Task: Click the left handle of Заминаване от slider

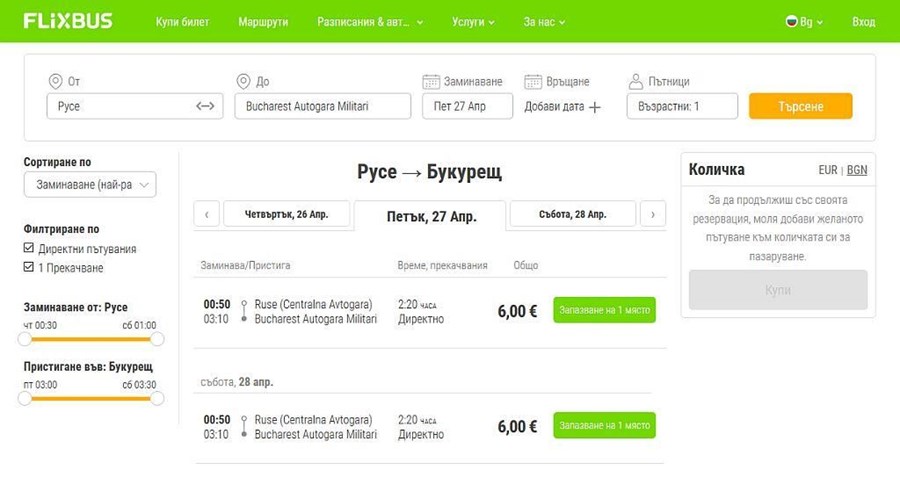Action: pos(25,339)
